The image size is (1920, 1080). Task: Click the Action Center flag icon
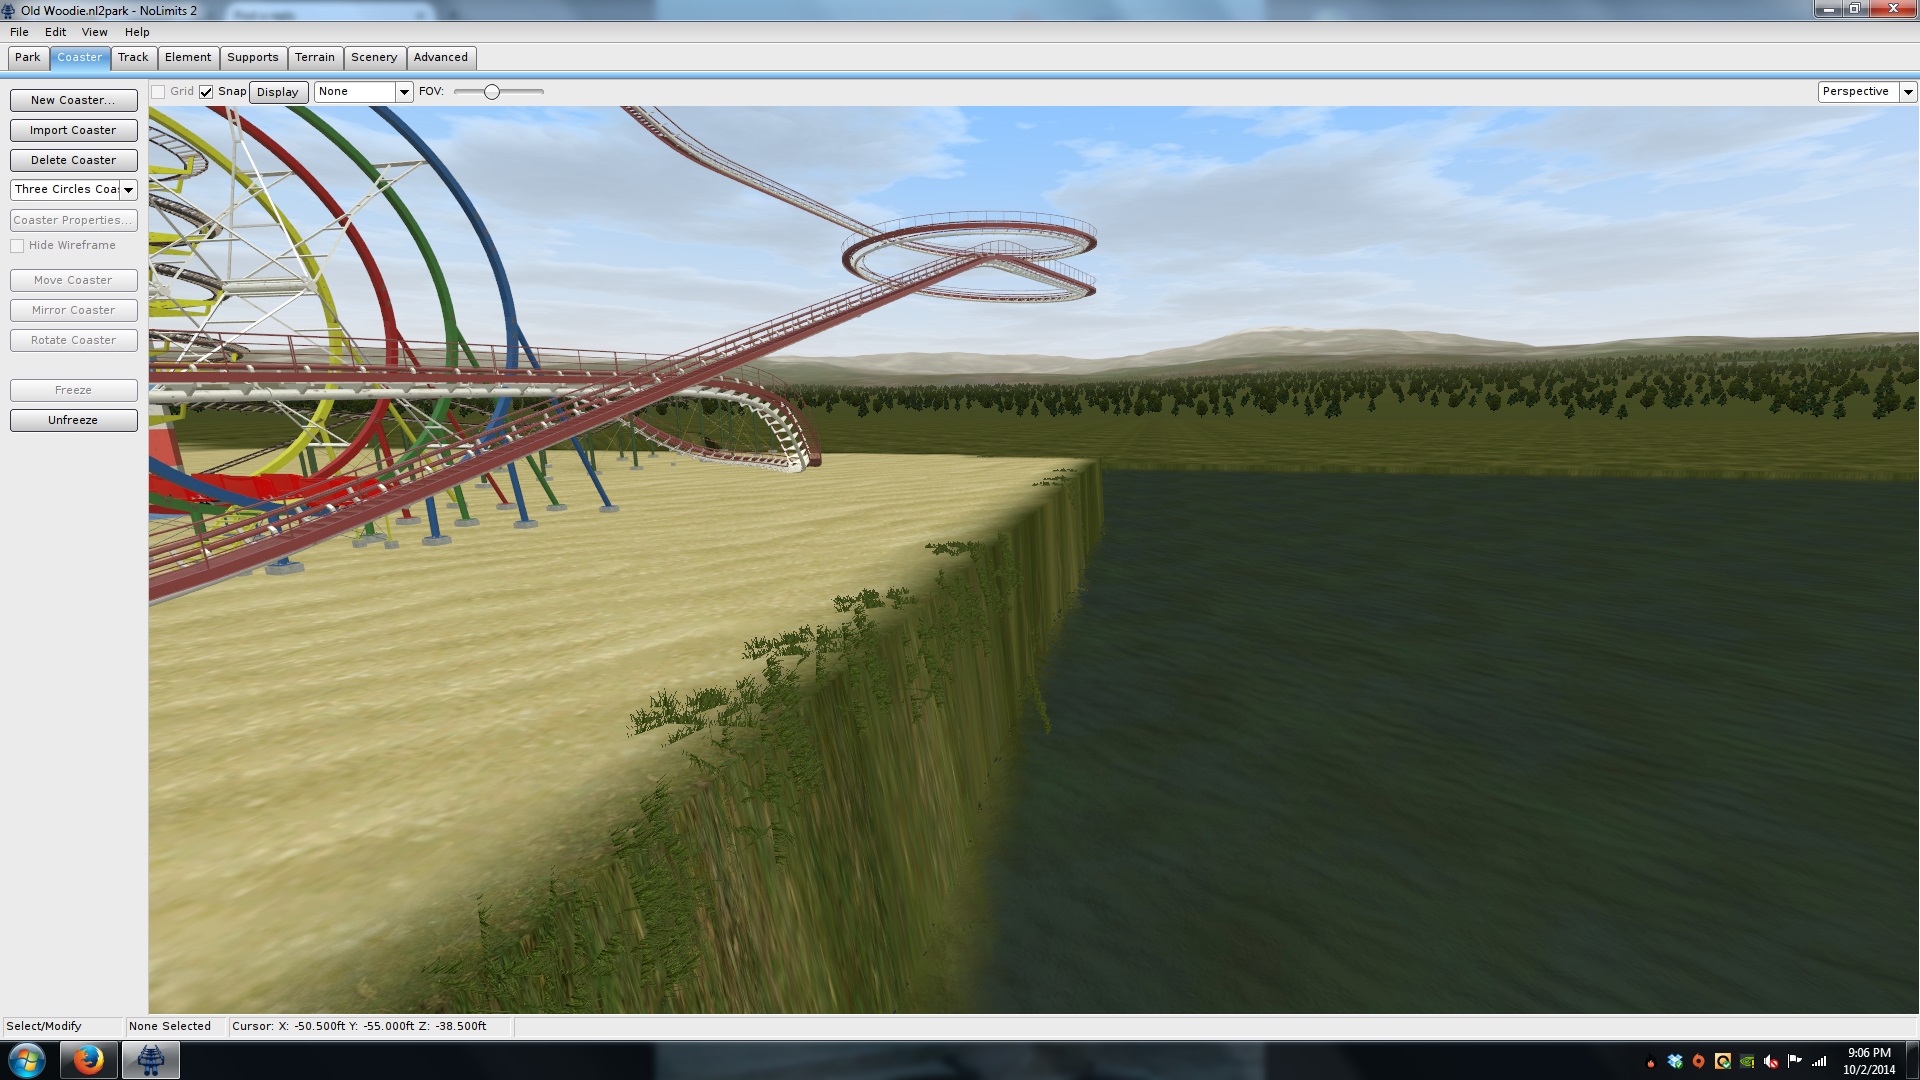tap(1795, 1062)
